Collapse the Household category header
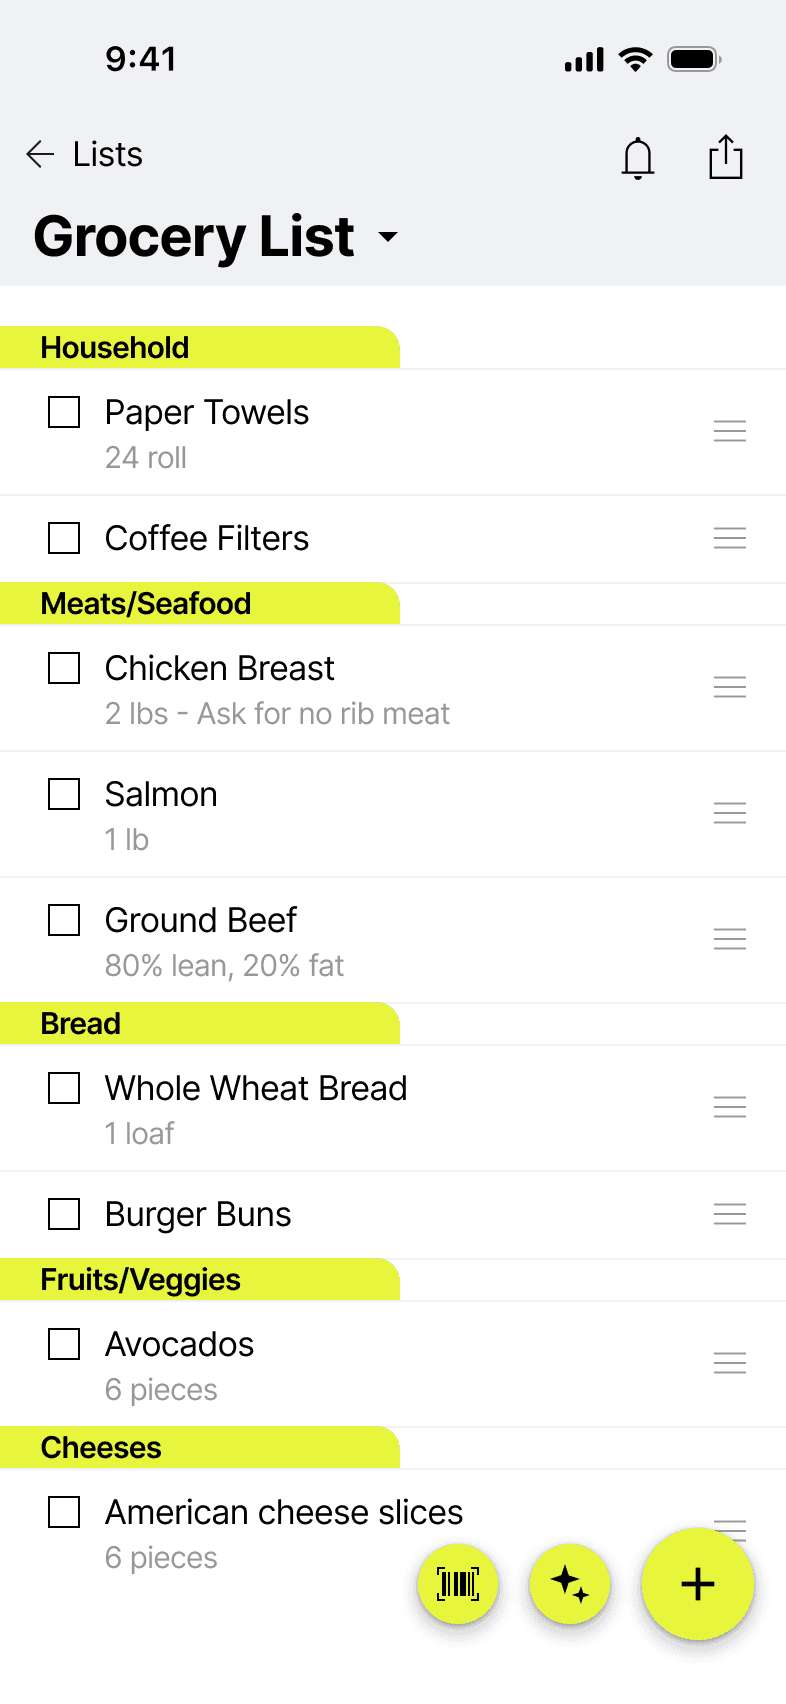 [200, 347]
